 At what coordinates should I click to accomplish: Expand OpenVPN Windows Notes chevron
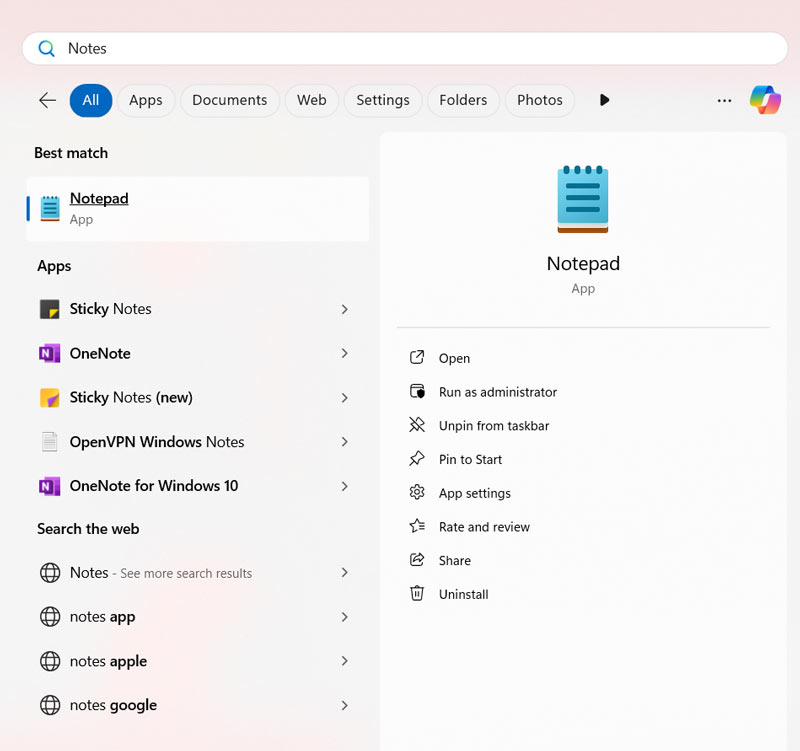(344, 442)
